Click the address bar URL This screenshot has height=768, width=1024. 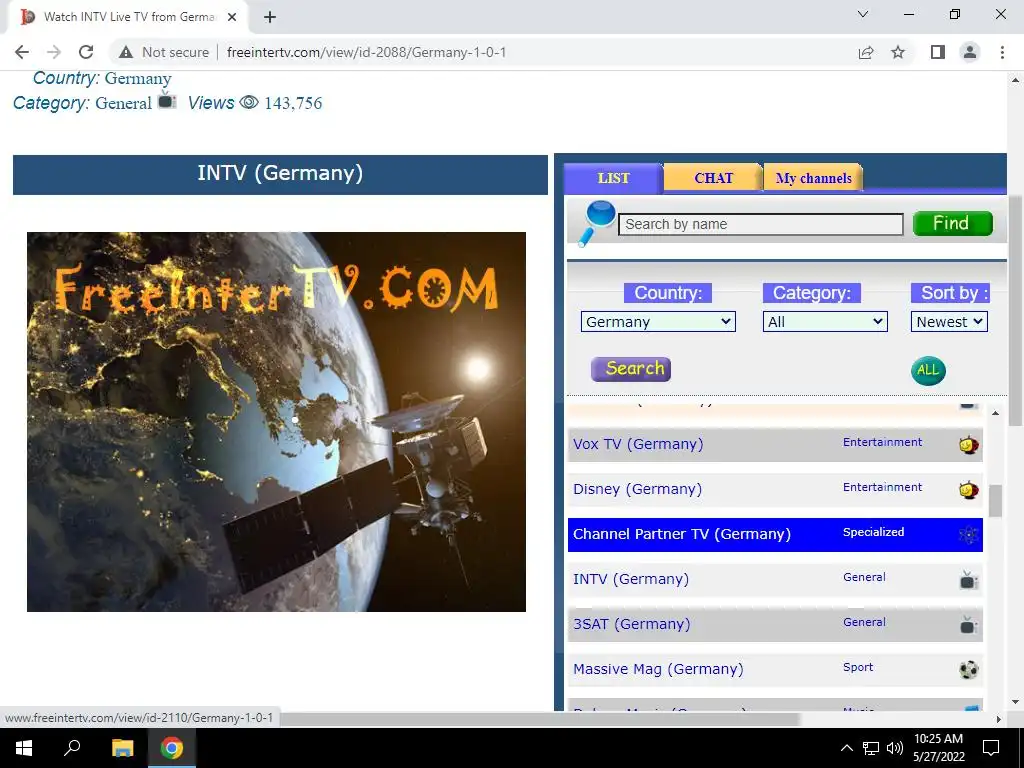tap(366, 52)
